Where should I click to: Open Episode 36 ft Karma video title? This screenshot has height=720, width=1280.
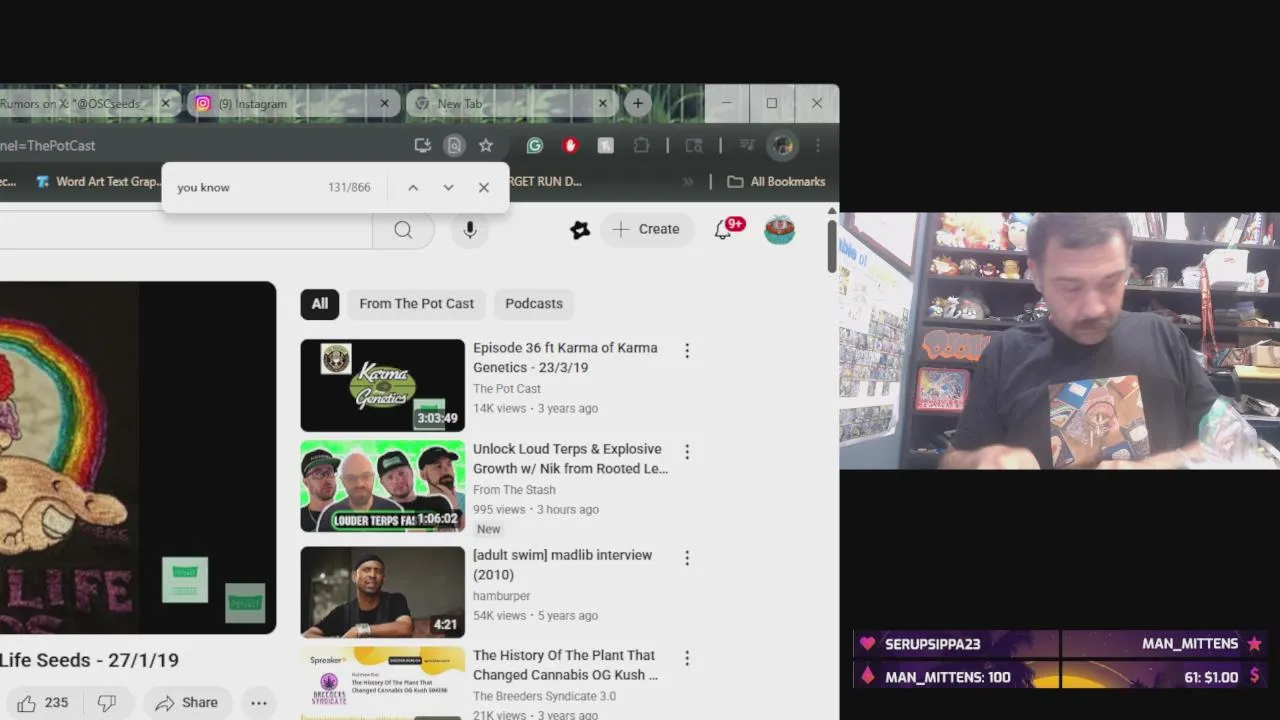coord(565,358)
